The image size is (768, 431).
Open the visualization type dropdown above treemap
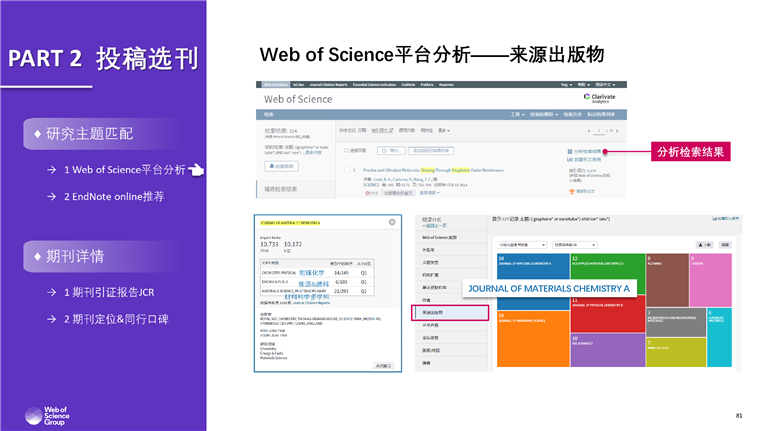click(522, 244)
